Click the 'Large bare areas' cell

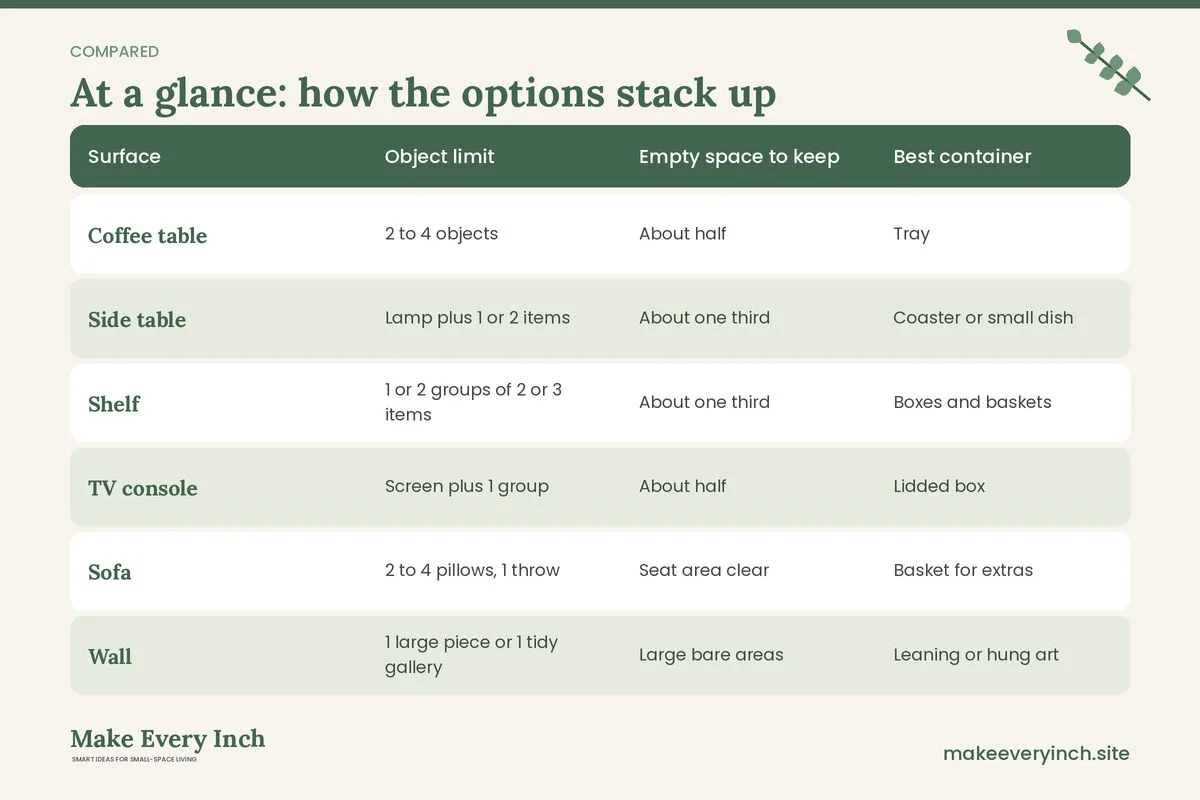pyautogui.click(x=711, y=655)
